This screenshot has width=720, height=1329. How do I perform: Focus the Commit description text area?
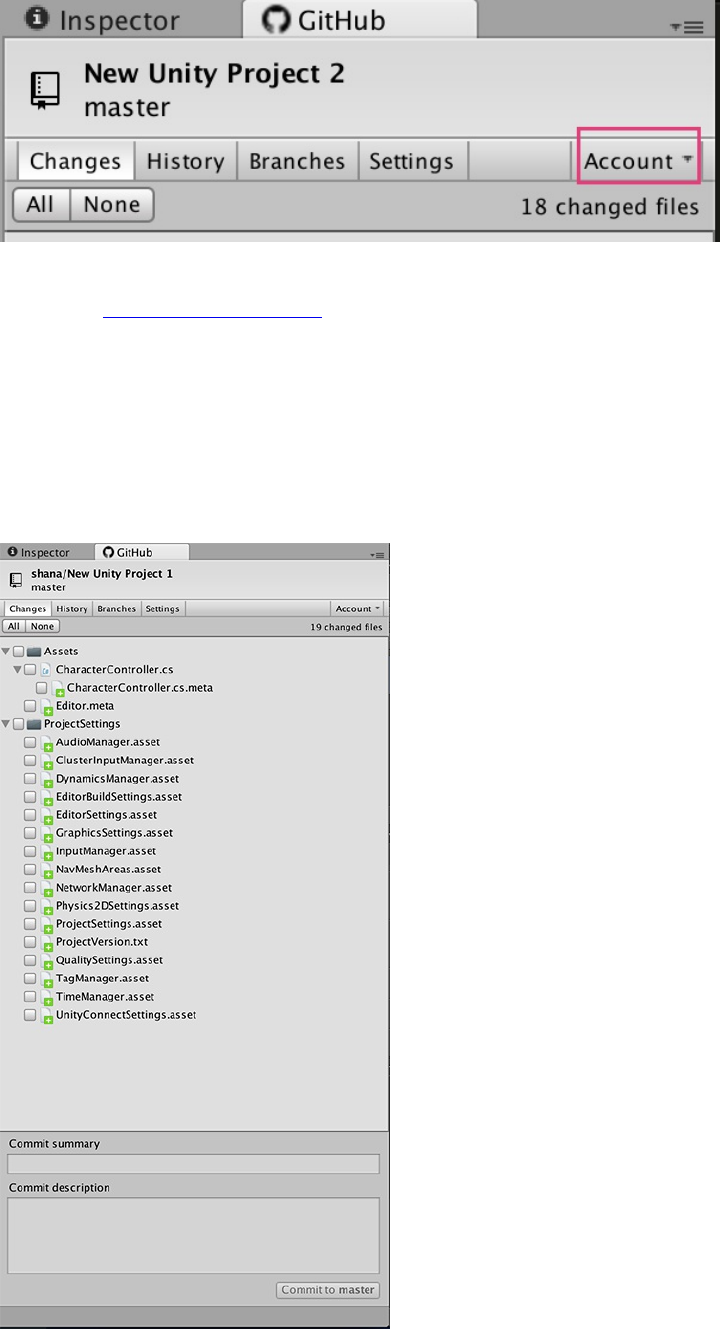point(193,1235)
